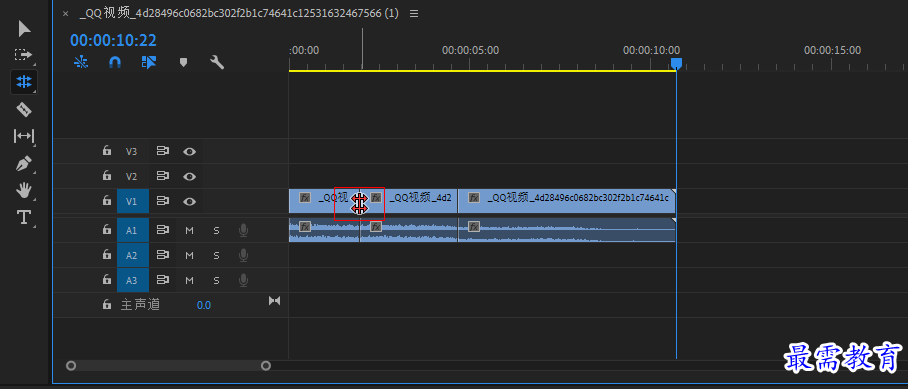Hide track V3 output eye

click(189, 152)
